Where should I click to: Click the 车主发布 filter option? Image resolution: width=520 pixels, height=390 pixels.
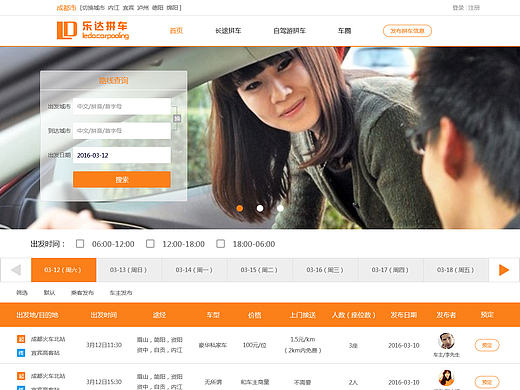click(x=121, y=293)
